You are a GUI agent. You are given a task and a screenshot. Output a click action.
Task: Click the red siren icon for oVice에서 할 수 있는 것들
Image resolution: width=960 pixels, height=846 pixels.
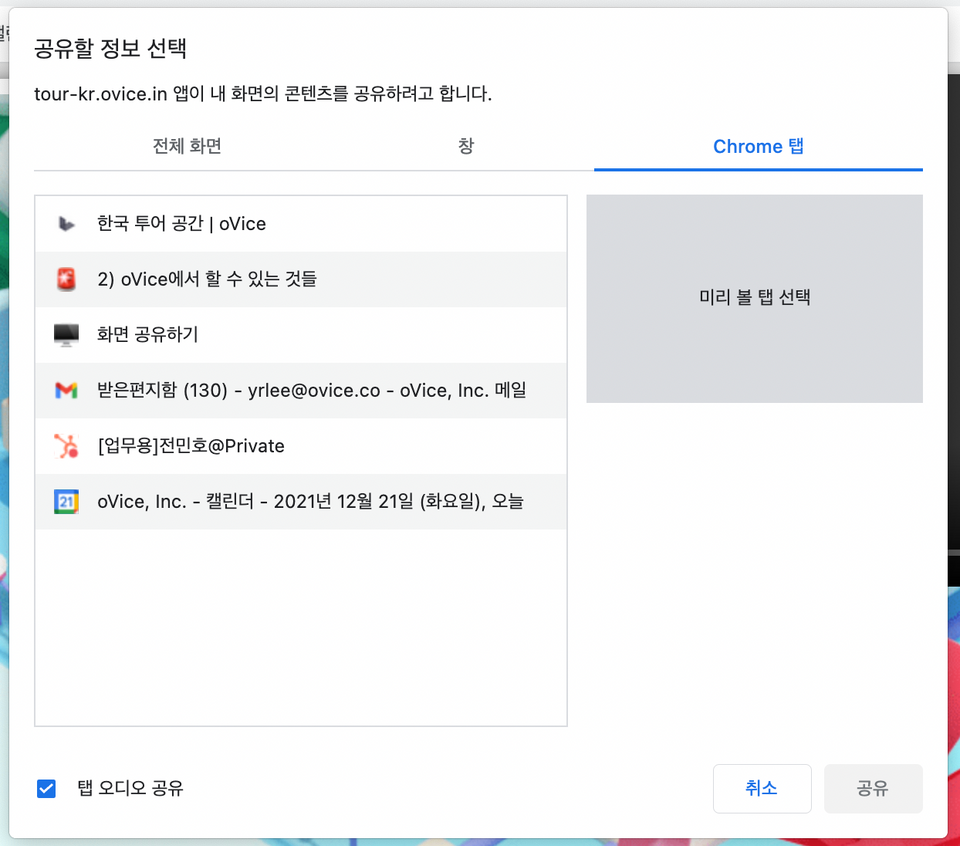tap(66, 279)
